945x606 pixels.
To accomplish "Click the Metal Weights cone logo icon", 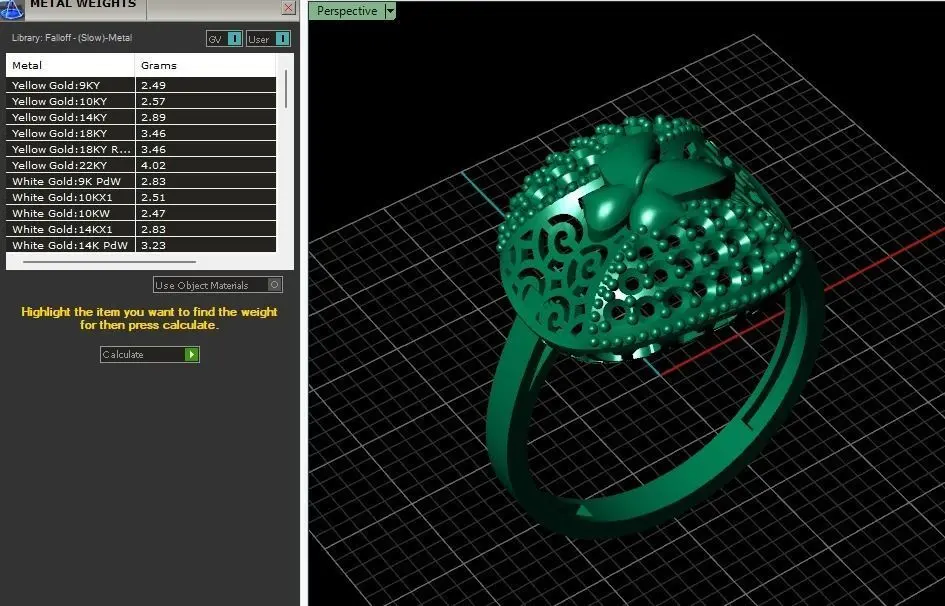I will coord(12,9).
